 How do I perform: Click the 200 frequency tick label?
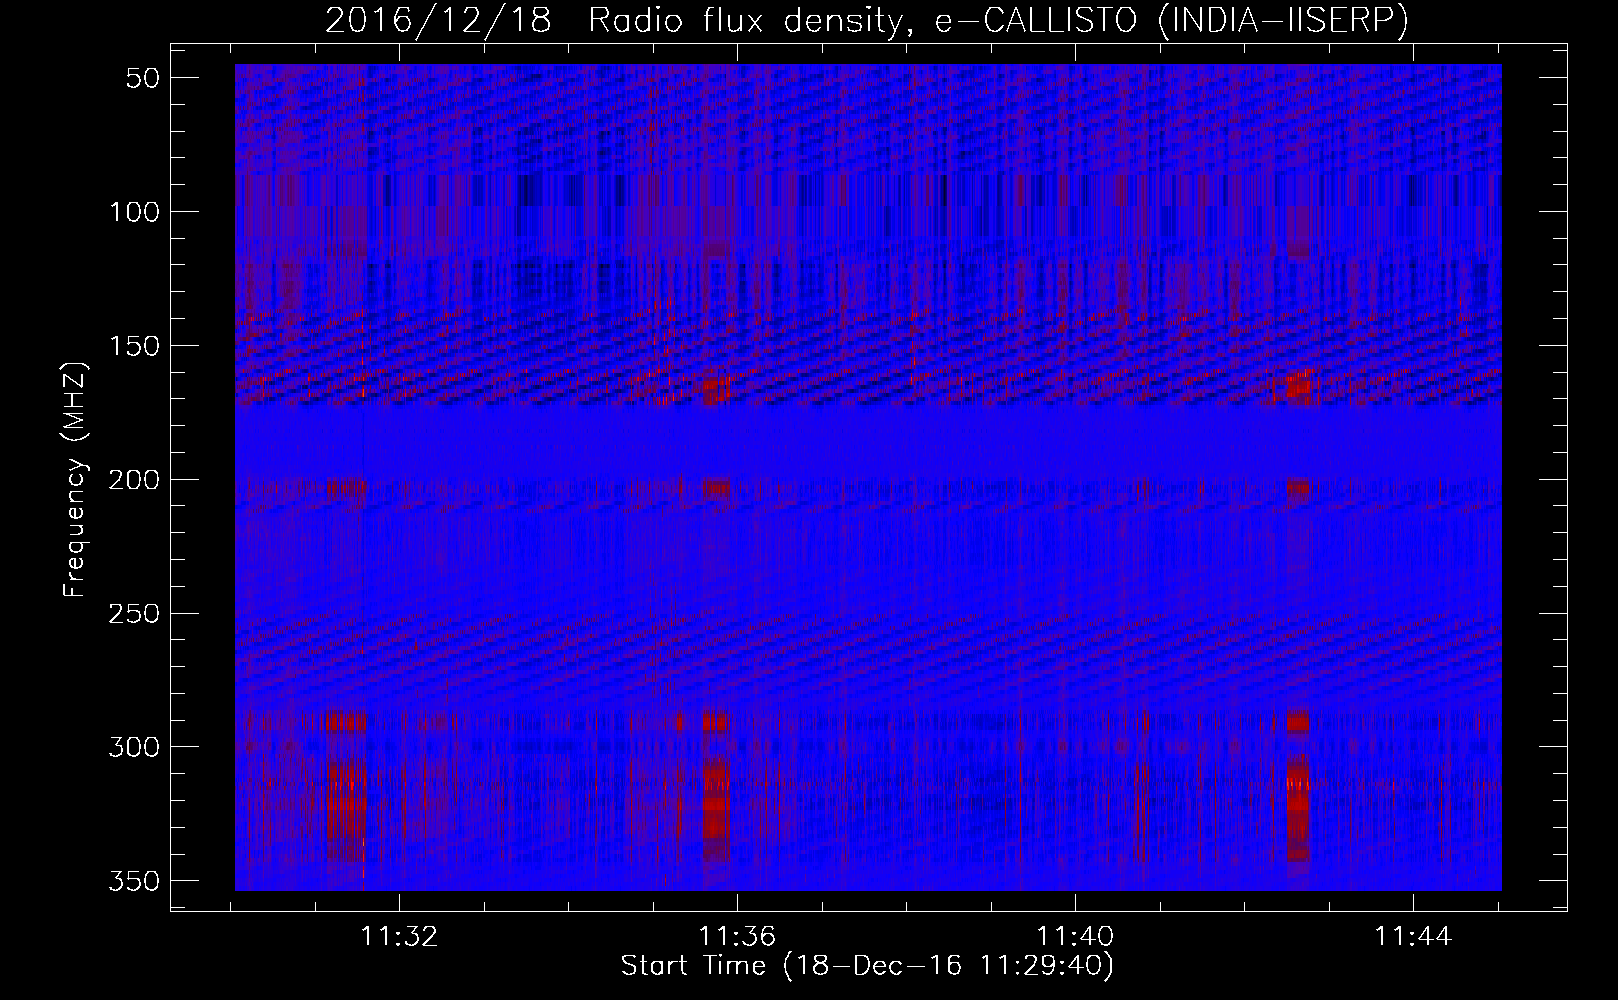pos(134,480)
